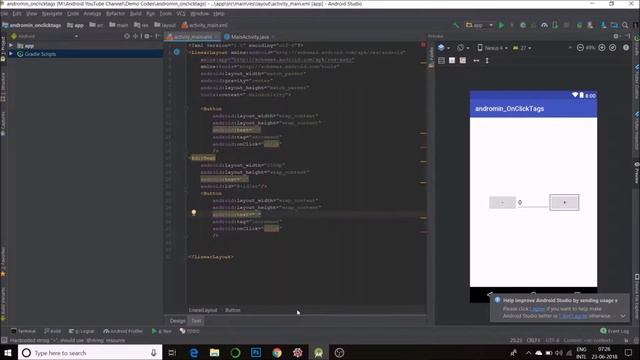640x360 pixels.
Task: Click vertical expand arrows icon in preview
Action: tap(487, 60)
